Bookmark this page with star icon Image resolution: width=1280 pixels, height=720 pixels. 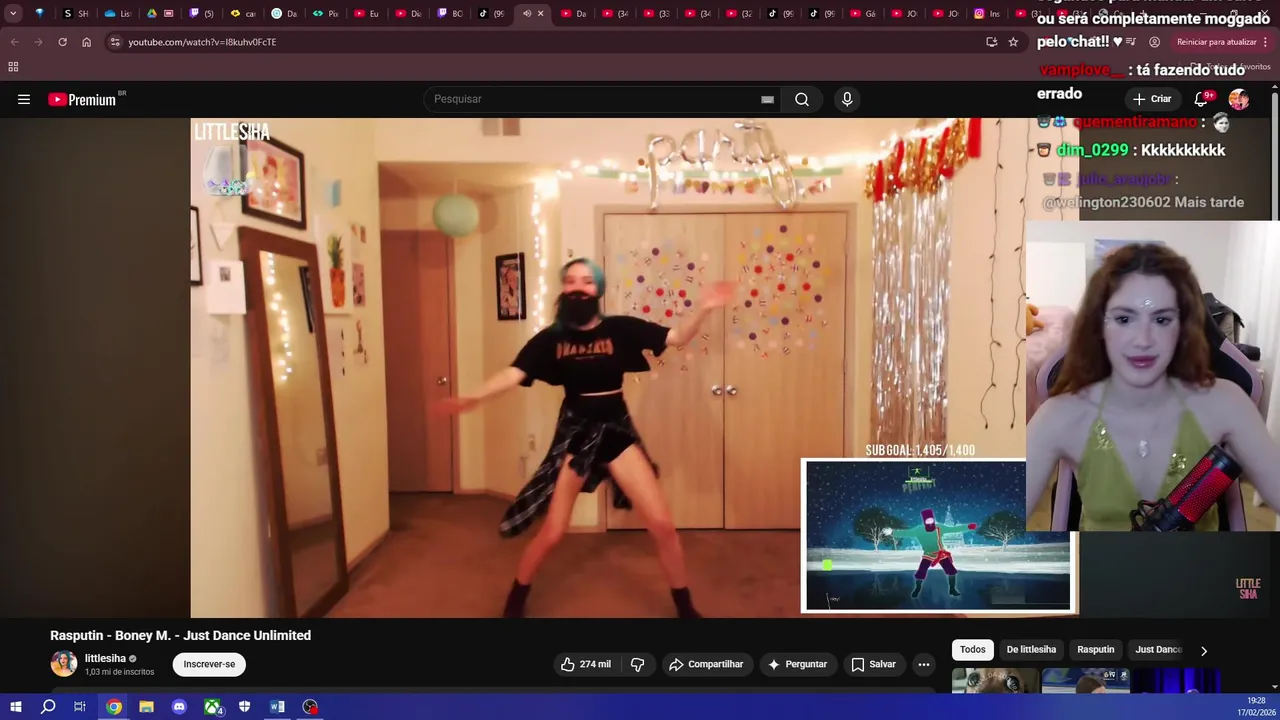coord(1013,42)
